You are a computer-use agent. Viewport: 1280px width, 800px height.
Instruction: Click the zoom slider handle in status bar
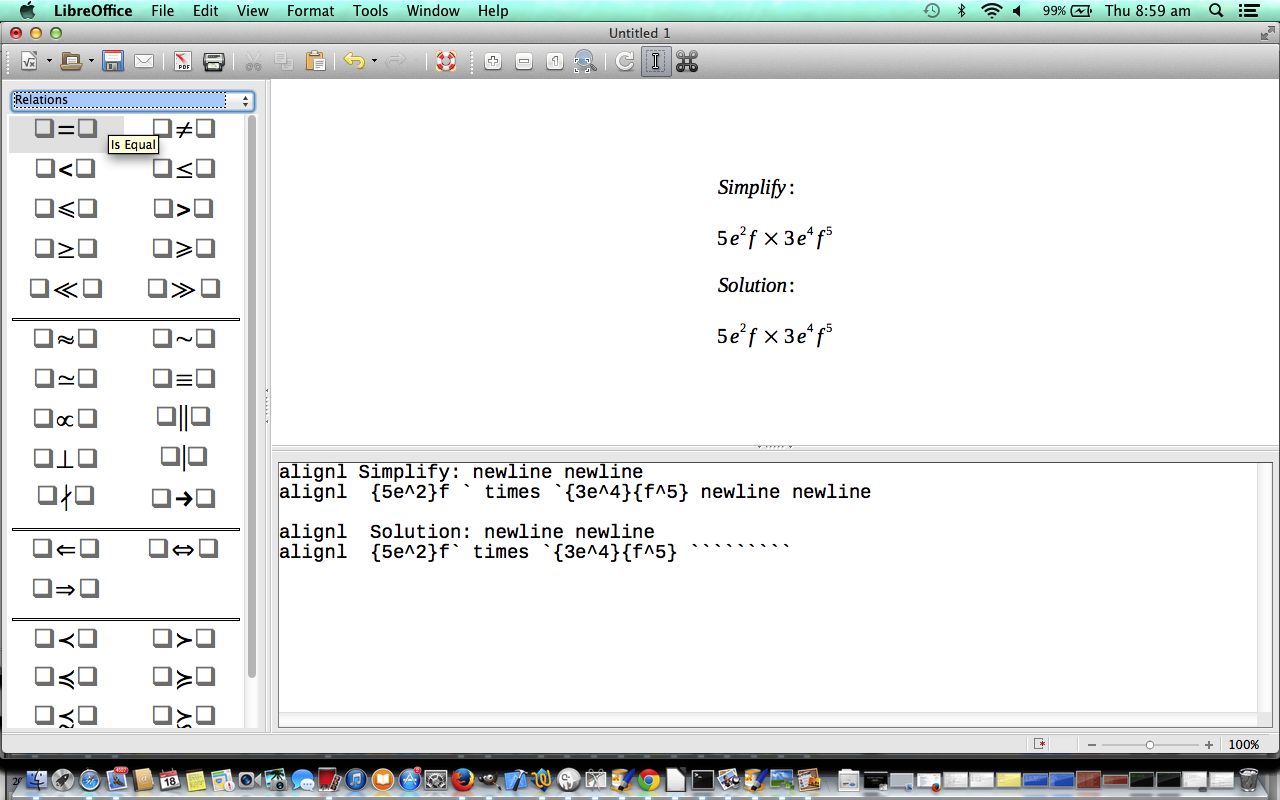click(x=1150, y=745)
